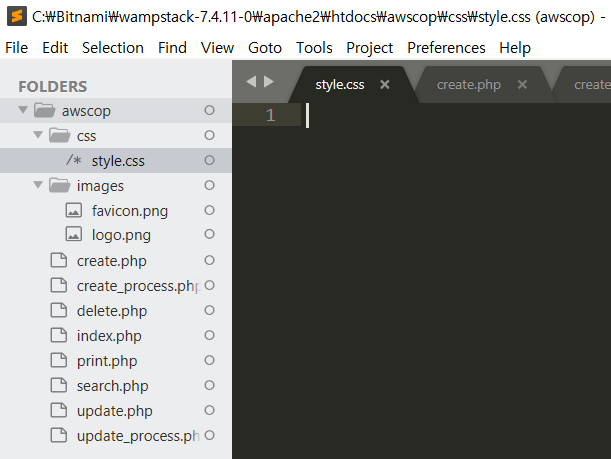Viewport: 611px width, 459px height.
Task: Open the Help menu
Action: tap(515, 48)
